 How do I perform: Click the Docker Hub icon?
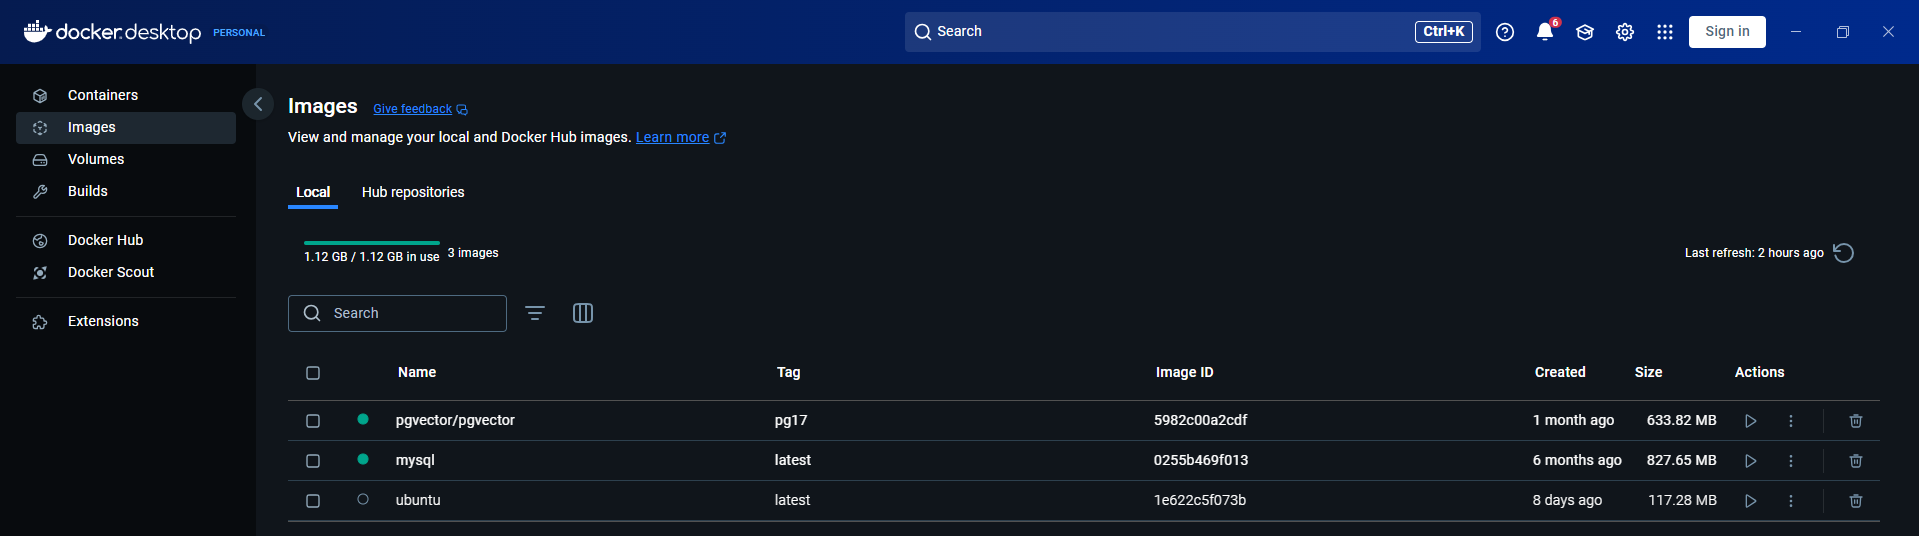pos(40,241)
